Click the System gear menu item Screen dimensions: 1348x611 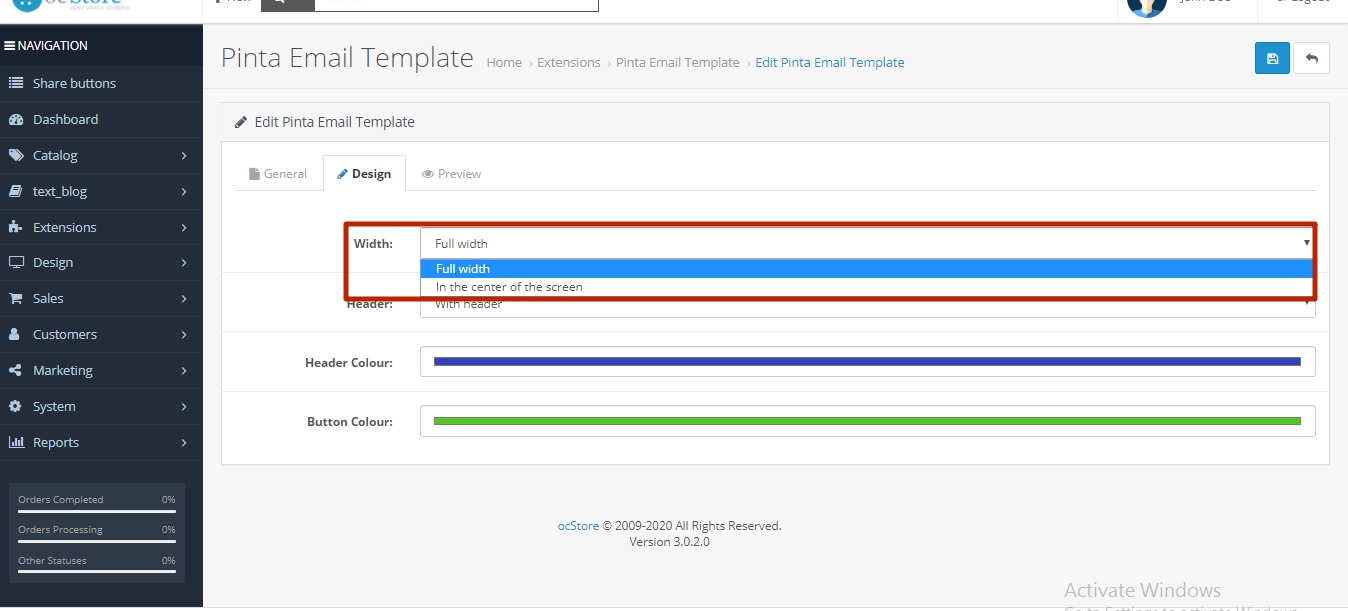(53, 406)
